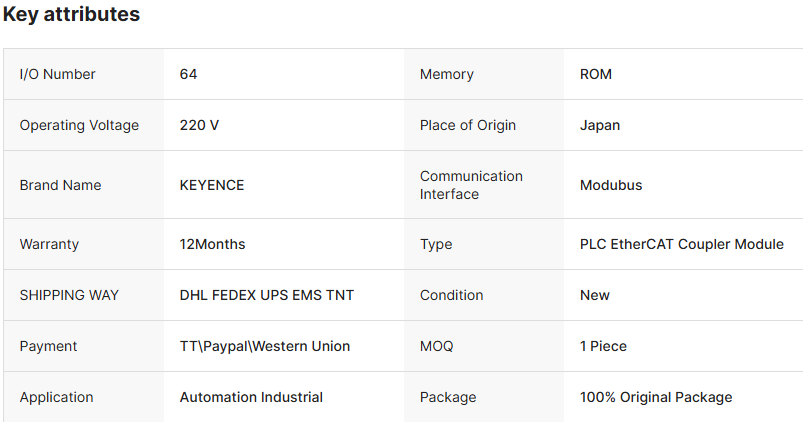The image size is (803, 422).
Task: Select the Modbus interface value
Action: point(611,185)
